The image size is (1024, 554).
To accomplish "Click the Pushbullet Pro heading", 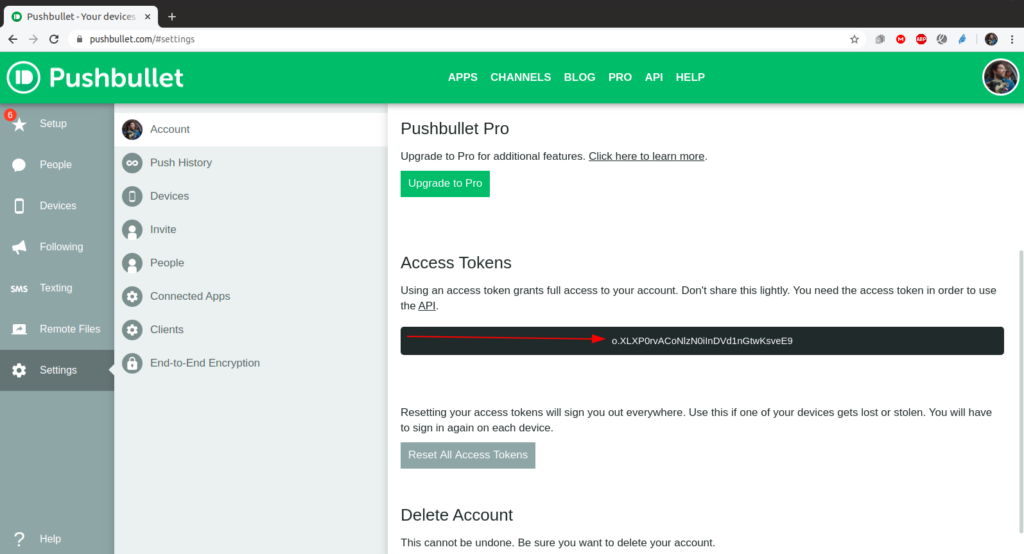I will (455, 129).
